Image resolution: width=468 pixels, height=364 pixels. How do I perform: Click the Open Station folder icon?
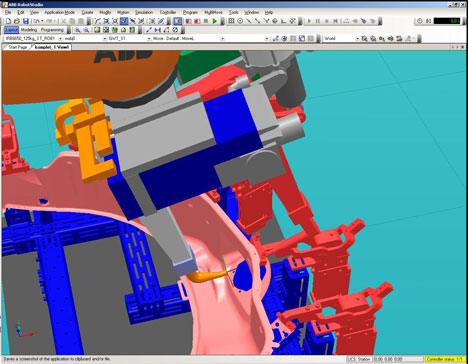tap(17, 21)
